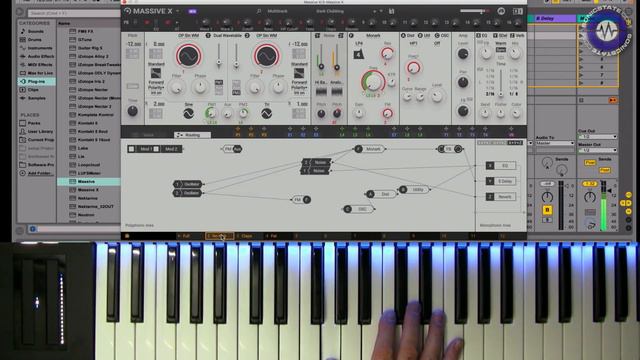
Task: Select the Clips category icon
Action: pos(23,89)
